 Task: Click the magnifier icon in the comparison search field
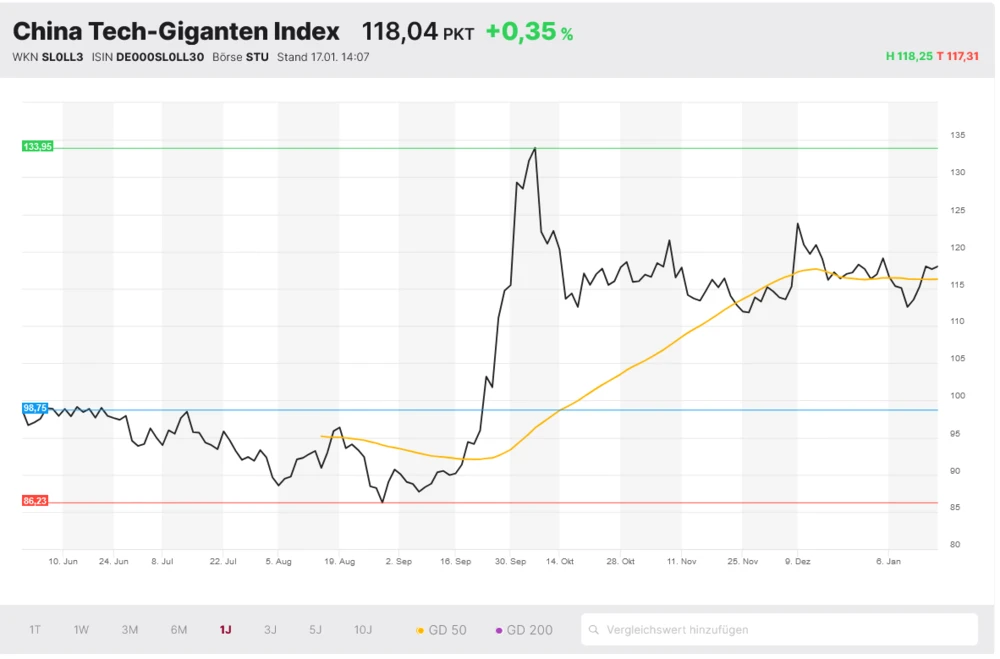tap(594, 629)
